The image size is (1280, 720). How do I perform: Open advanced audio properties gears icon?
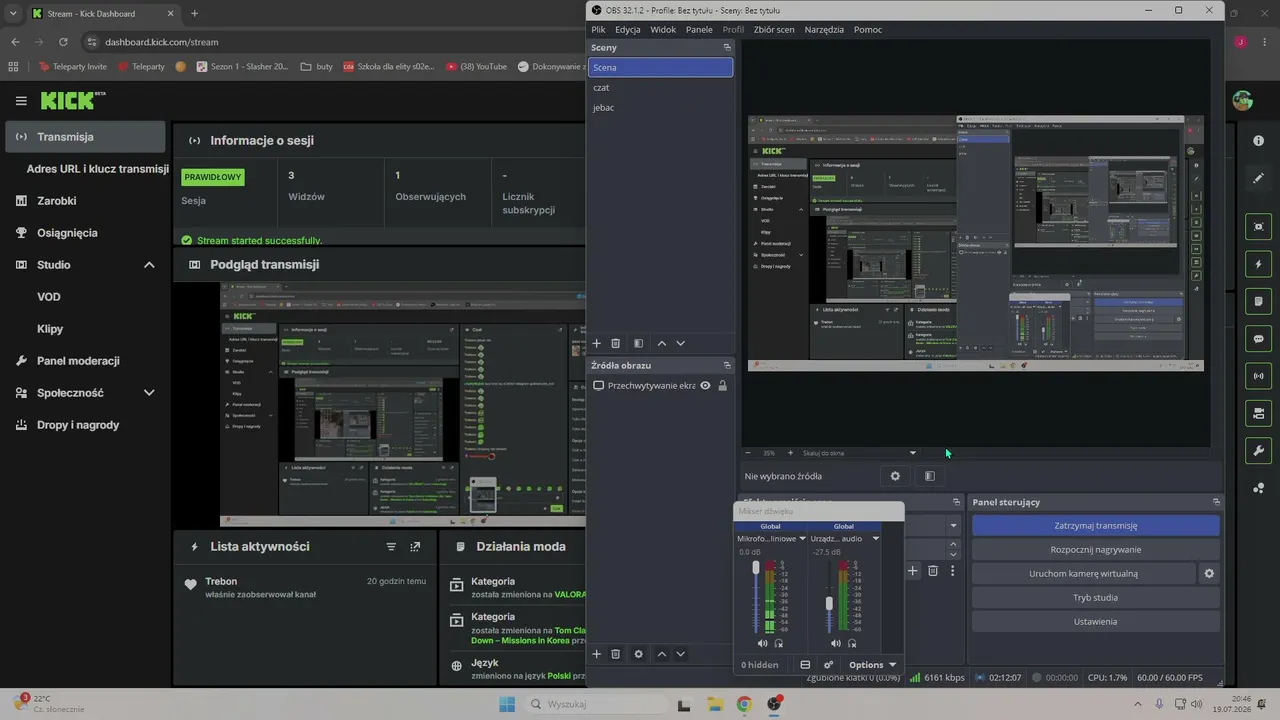(829, 665)
